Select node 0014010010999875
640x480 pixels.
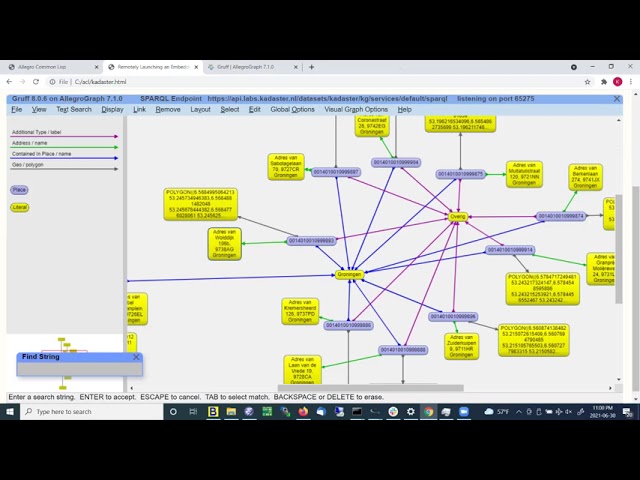(460, 174)
